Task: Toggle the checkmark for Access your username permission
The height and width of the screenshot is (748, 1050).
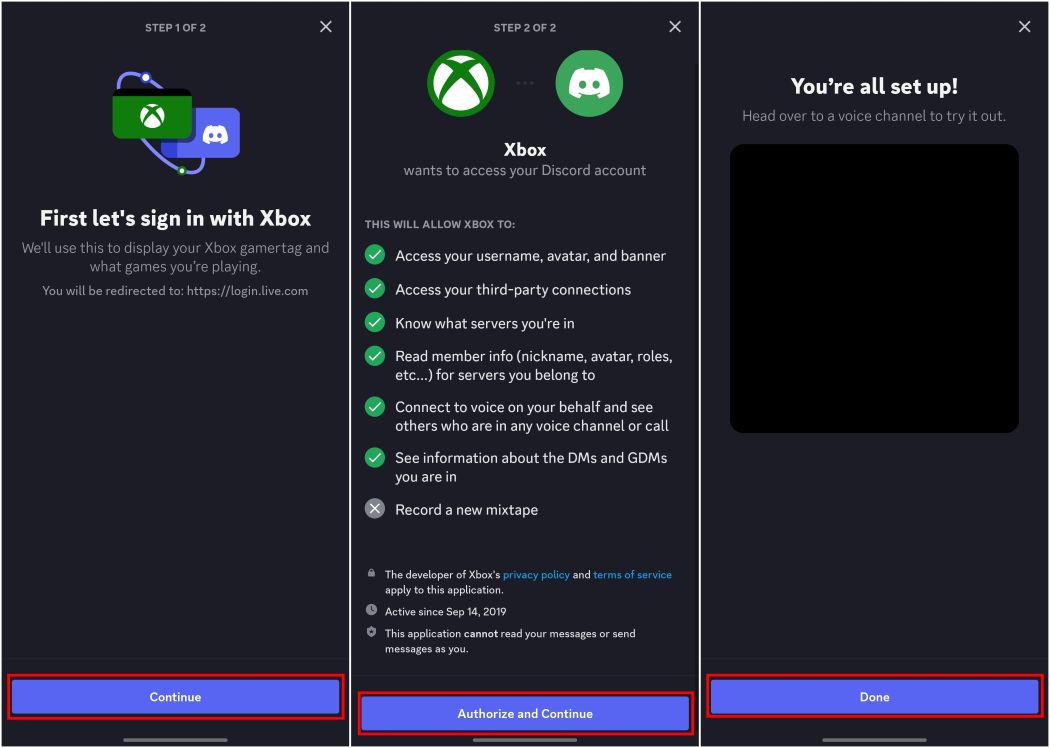Action: coord(374,255)
